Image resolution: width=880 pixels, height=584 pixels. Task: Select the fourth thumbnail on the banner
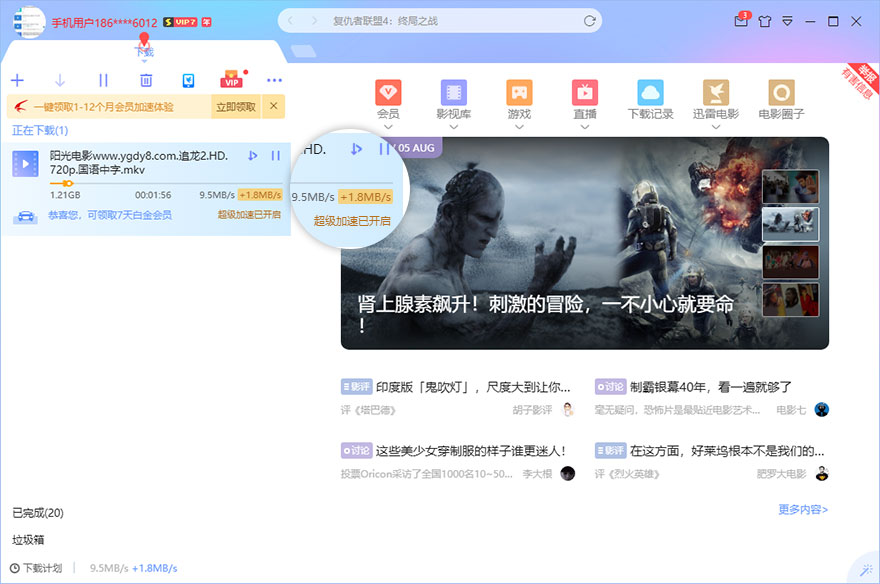pyautogui.click(x=790, y=300)
